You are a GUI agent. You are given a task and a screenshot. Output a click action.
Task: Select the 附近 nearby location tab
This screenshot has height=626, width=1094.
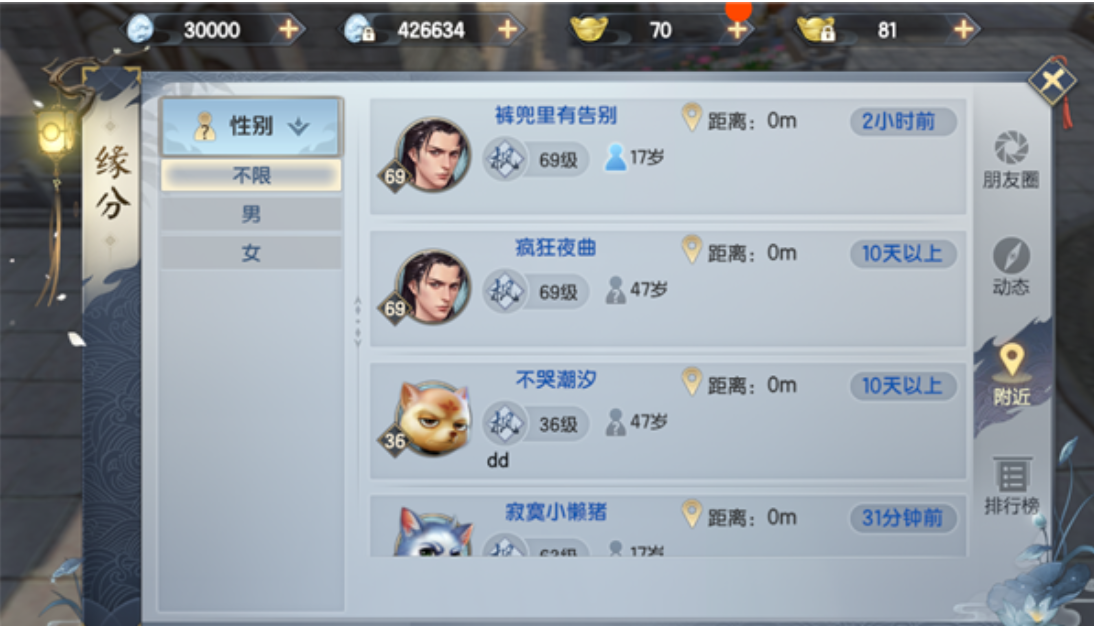click(1011, 375)
